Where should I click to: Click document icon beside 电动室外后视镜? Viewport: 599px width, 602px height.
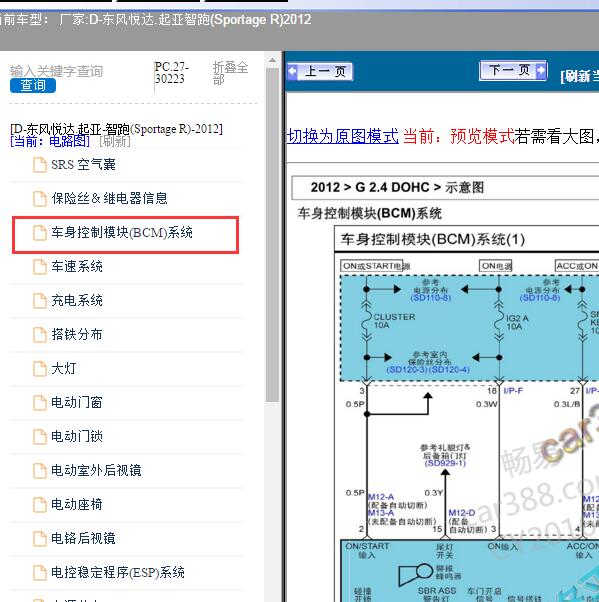(x=40, y=471)
